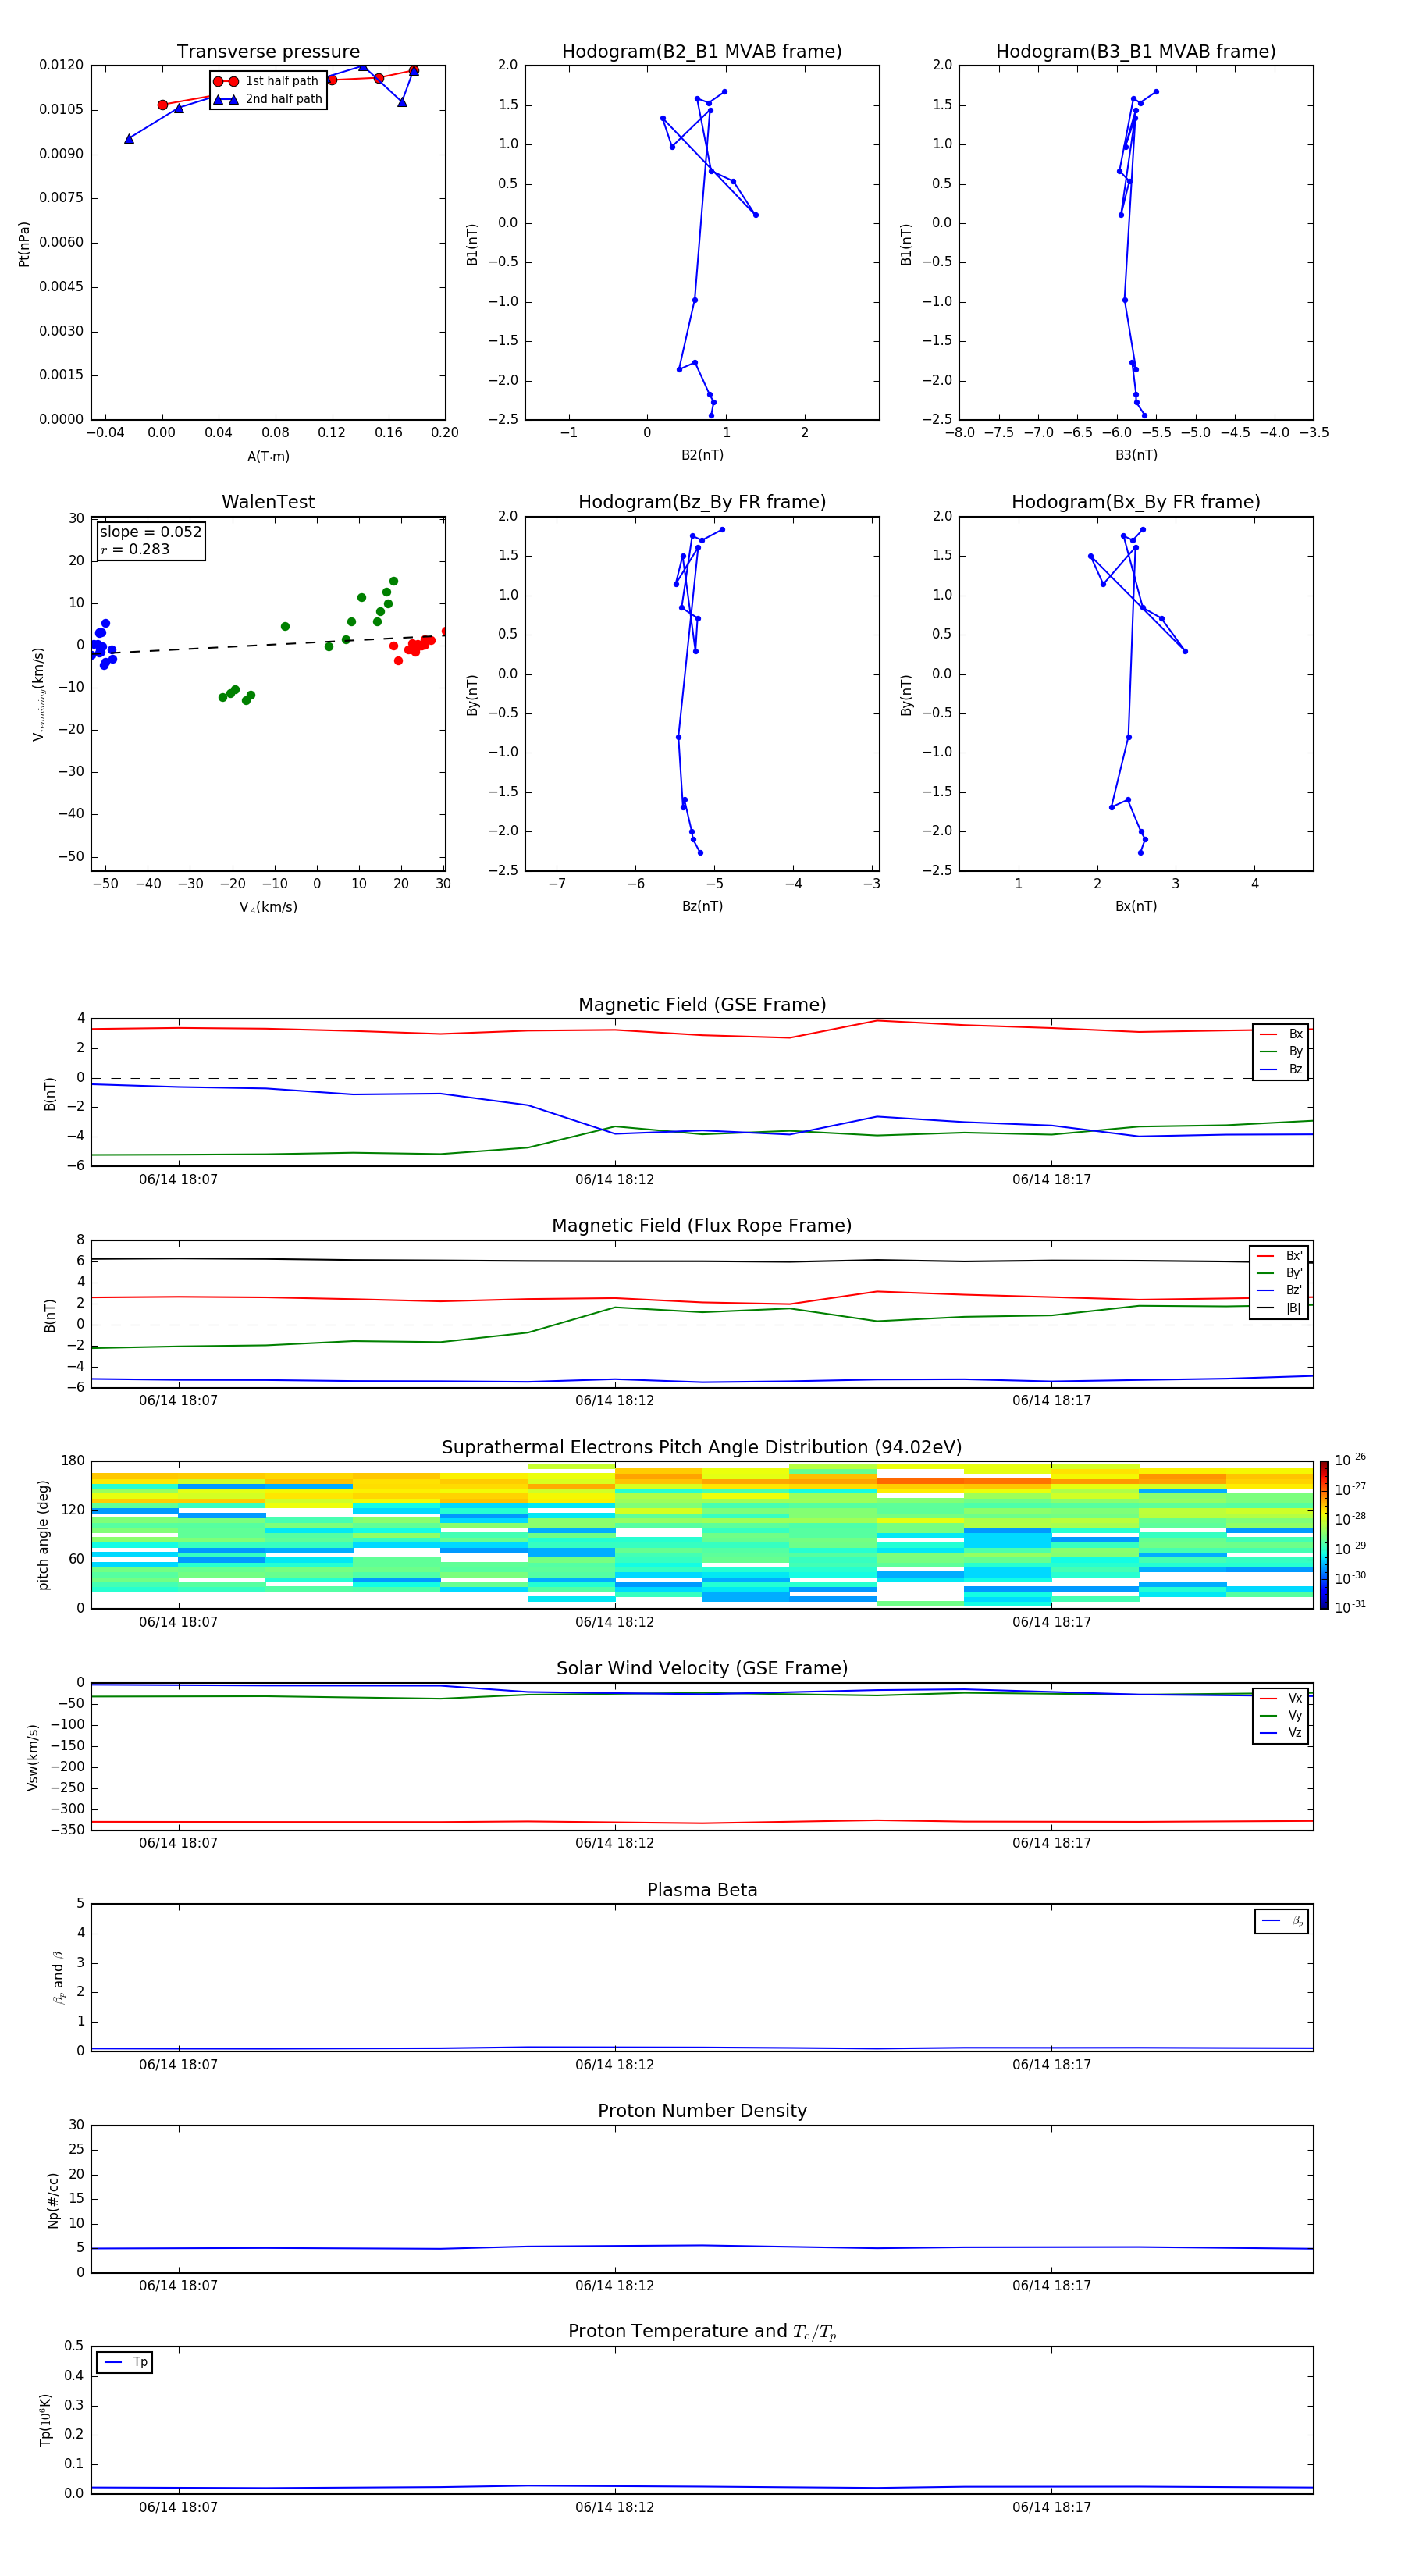Viewport: 1405px width, 2576px height.
Task: Click the 'WalenTest' plot title
Action: coord(268,502)
